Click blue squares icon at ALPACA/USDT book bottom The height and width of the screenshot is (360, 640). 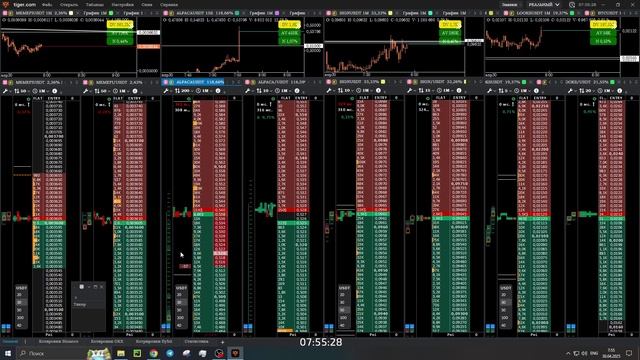248,327
